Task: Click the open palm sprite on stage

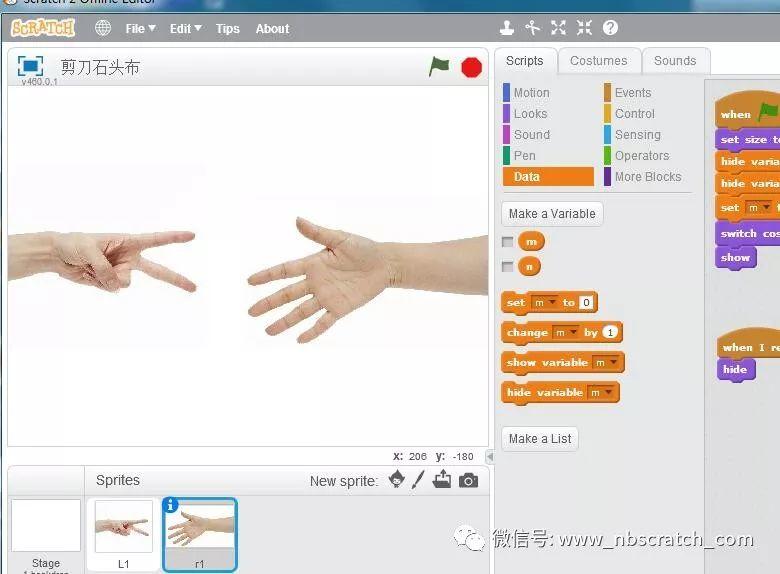Action: [x=367, y=280]
